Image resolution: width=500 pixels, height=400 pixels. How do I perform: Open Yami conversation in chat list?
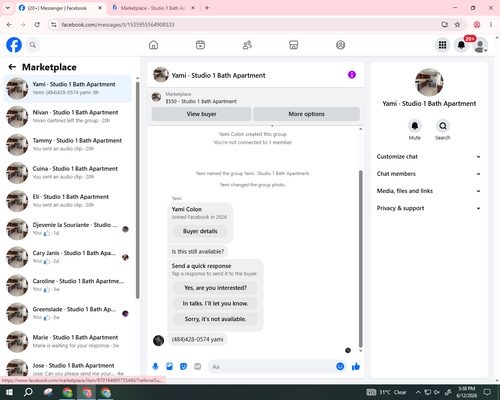(67, 88)
